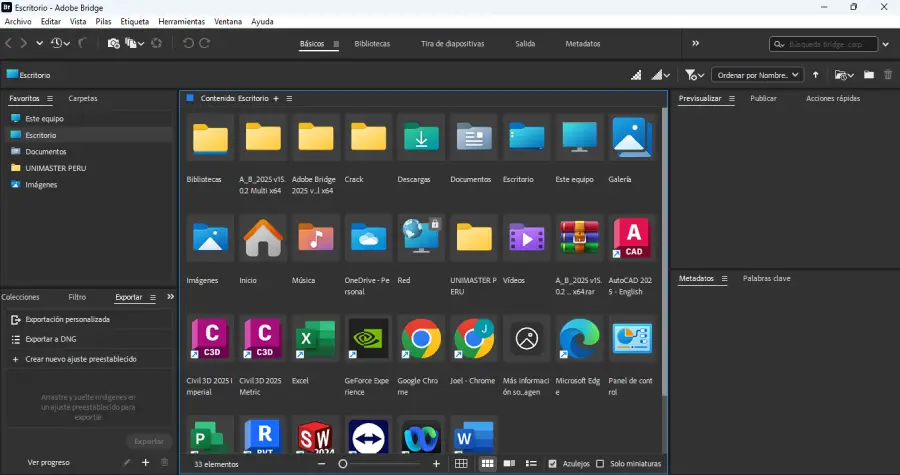Switch to the Palabras clave tab
The image size is (900, 475).
click(x=766, y=278)
